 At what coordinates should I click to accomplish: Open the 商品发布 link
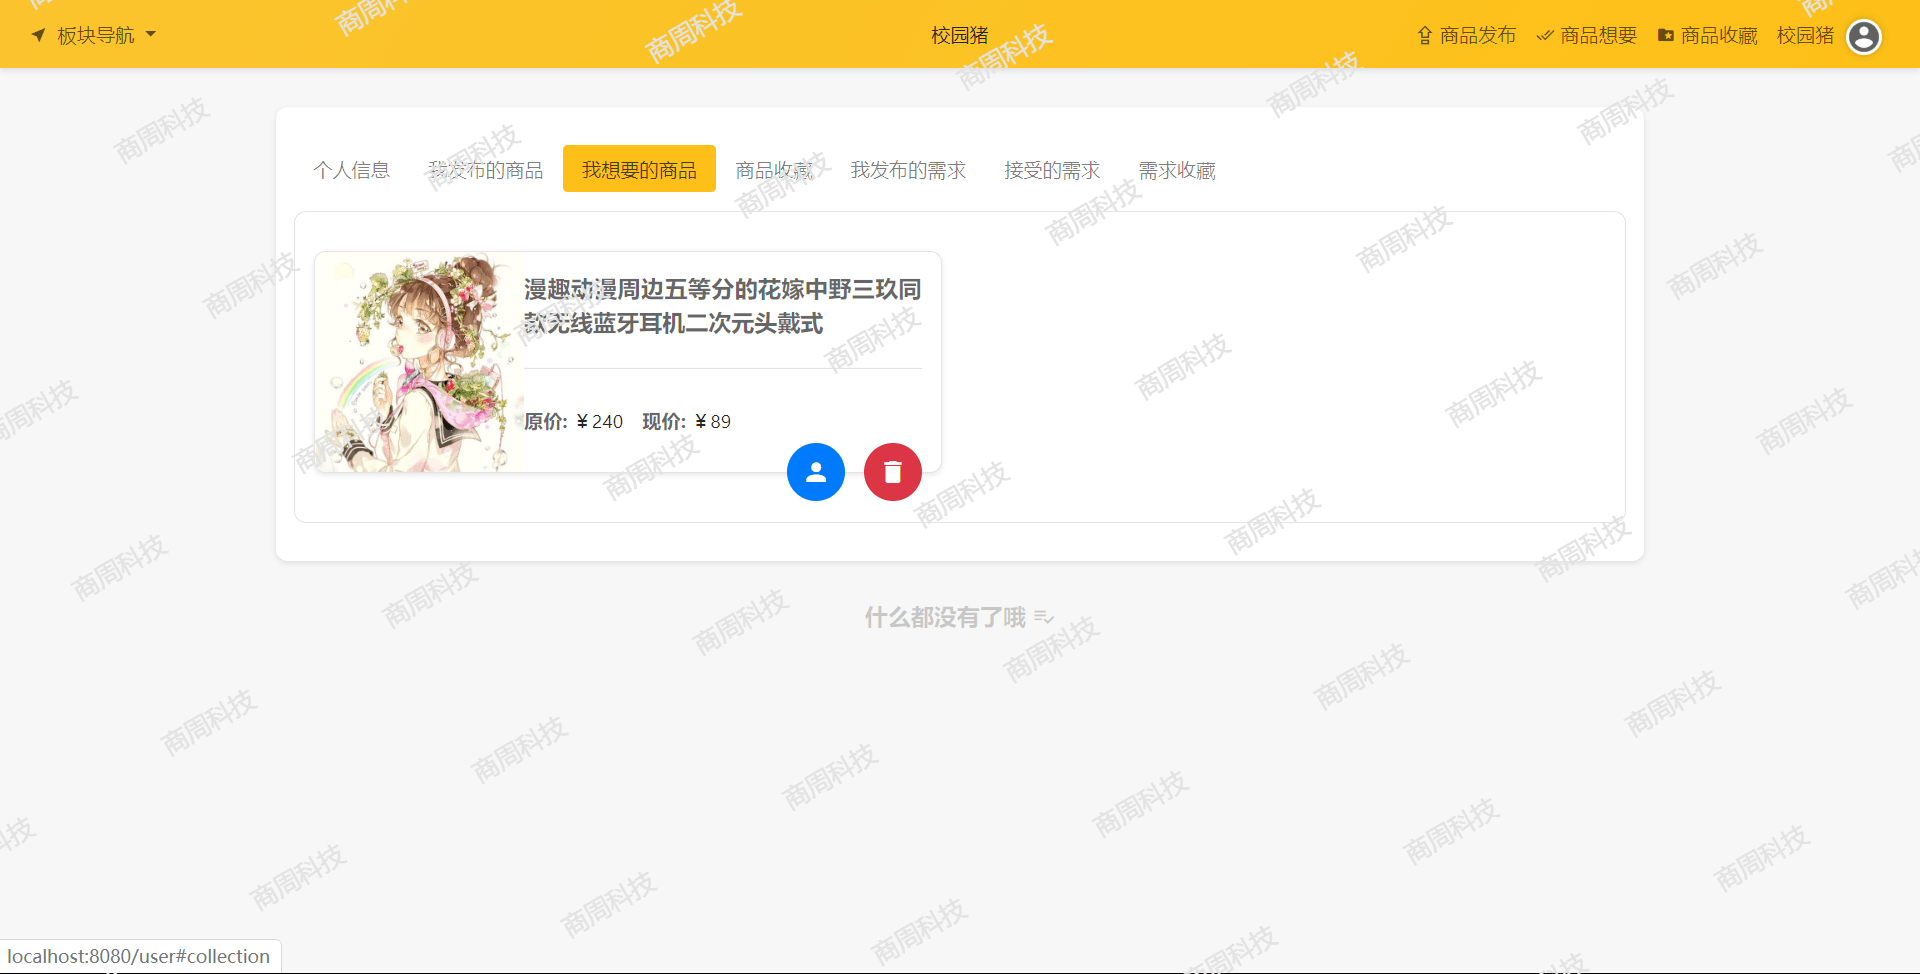click(x=1466, y=35)
